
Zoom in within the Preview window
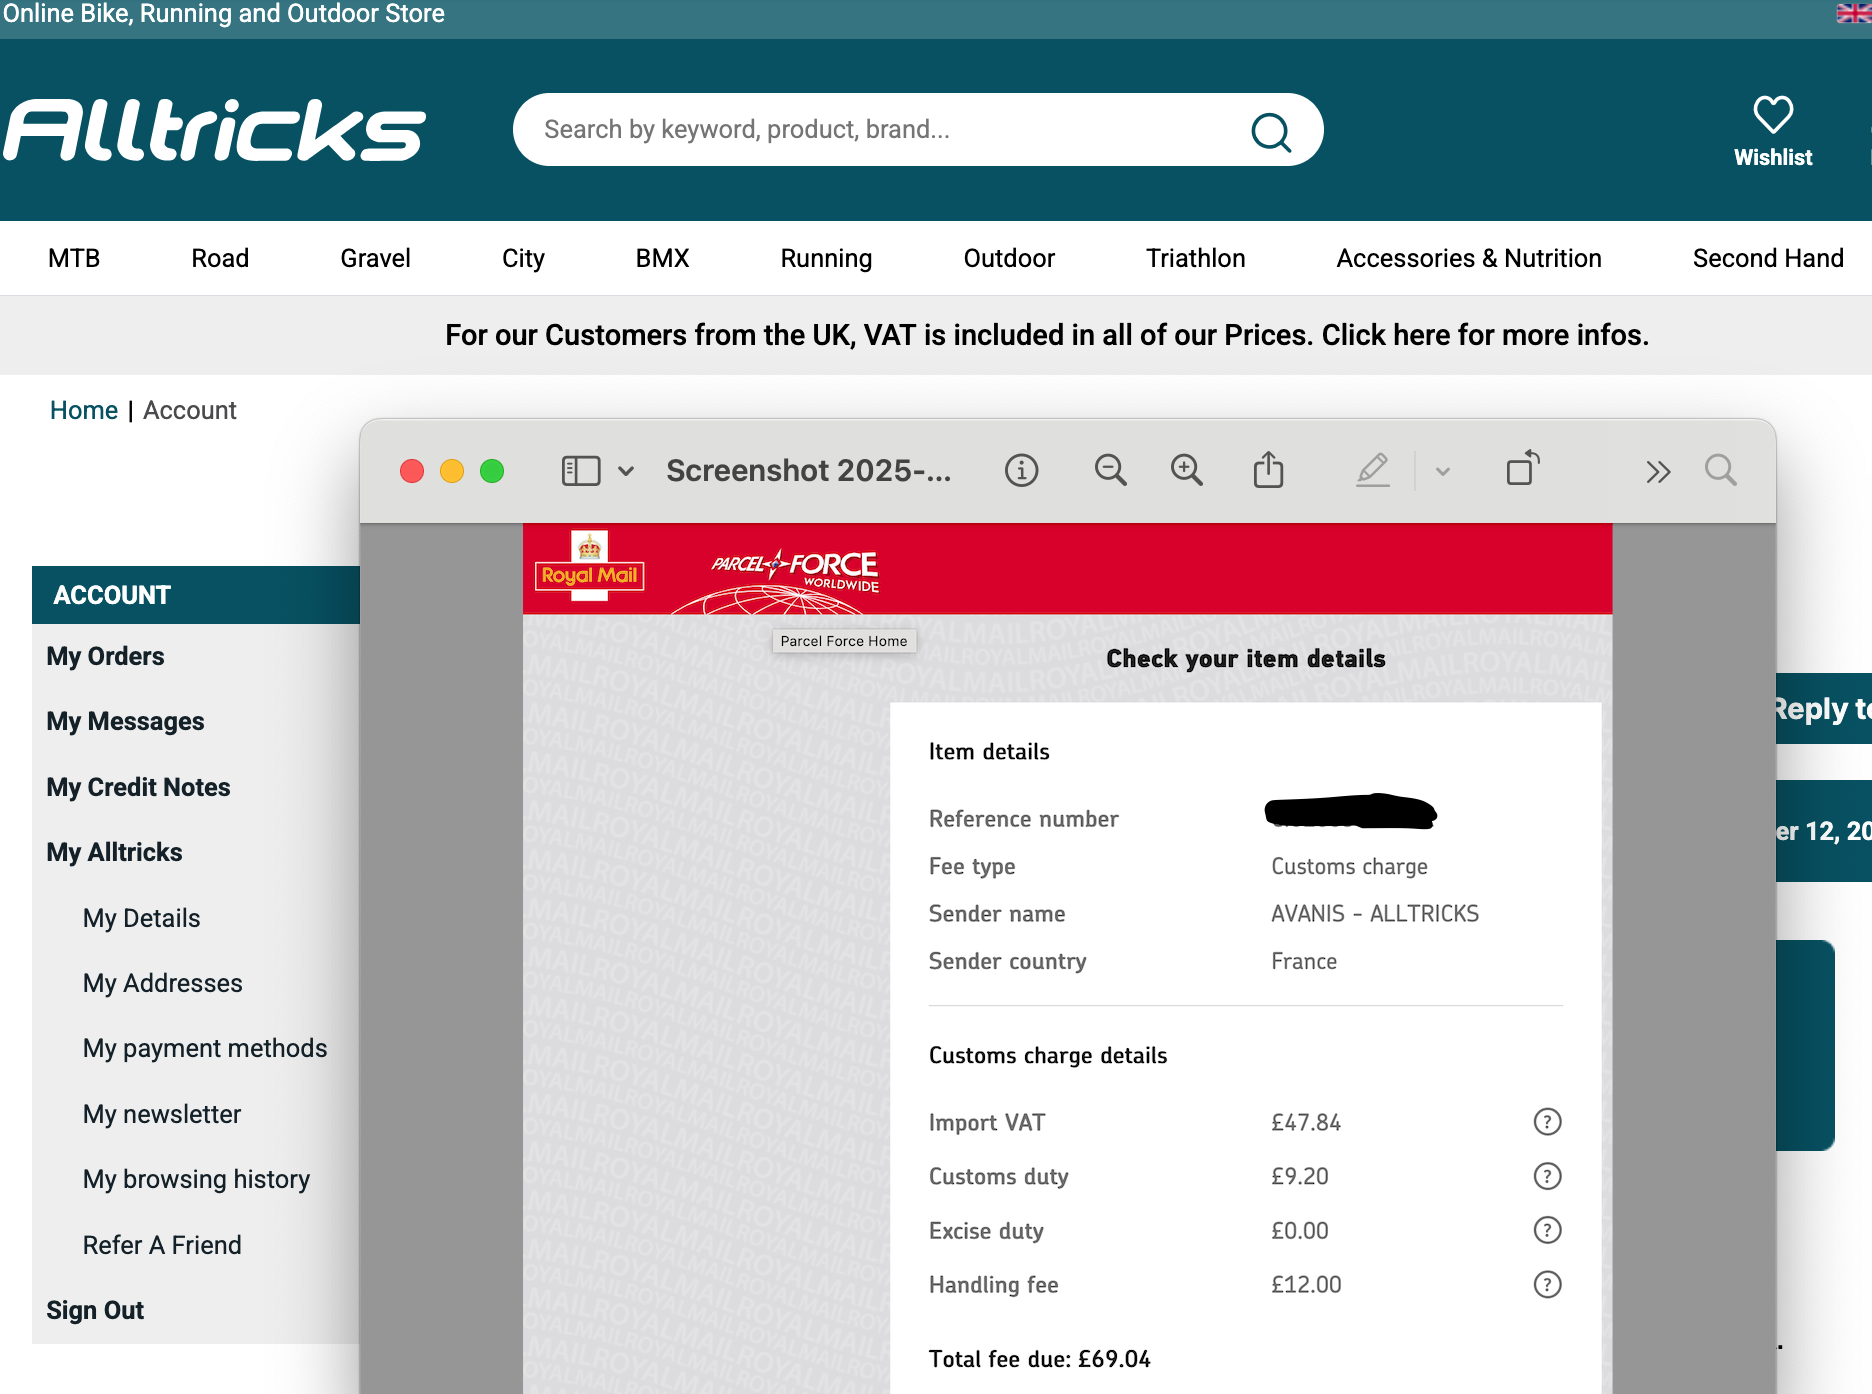tap(1187, 470)
